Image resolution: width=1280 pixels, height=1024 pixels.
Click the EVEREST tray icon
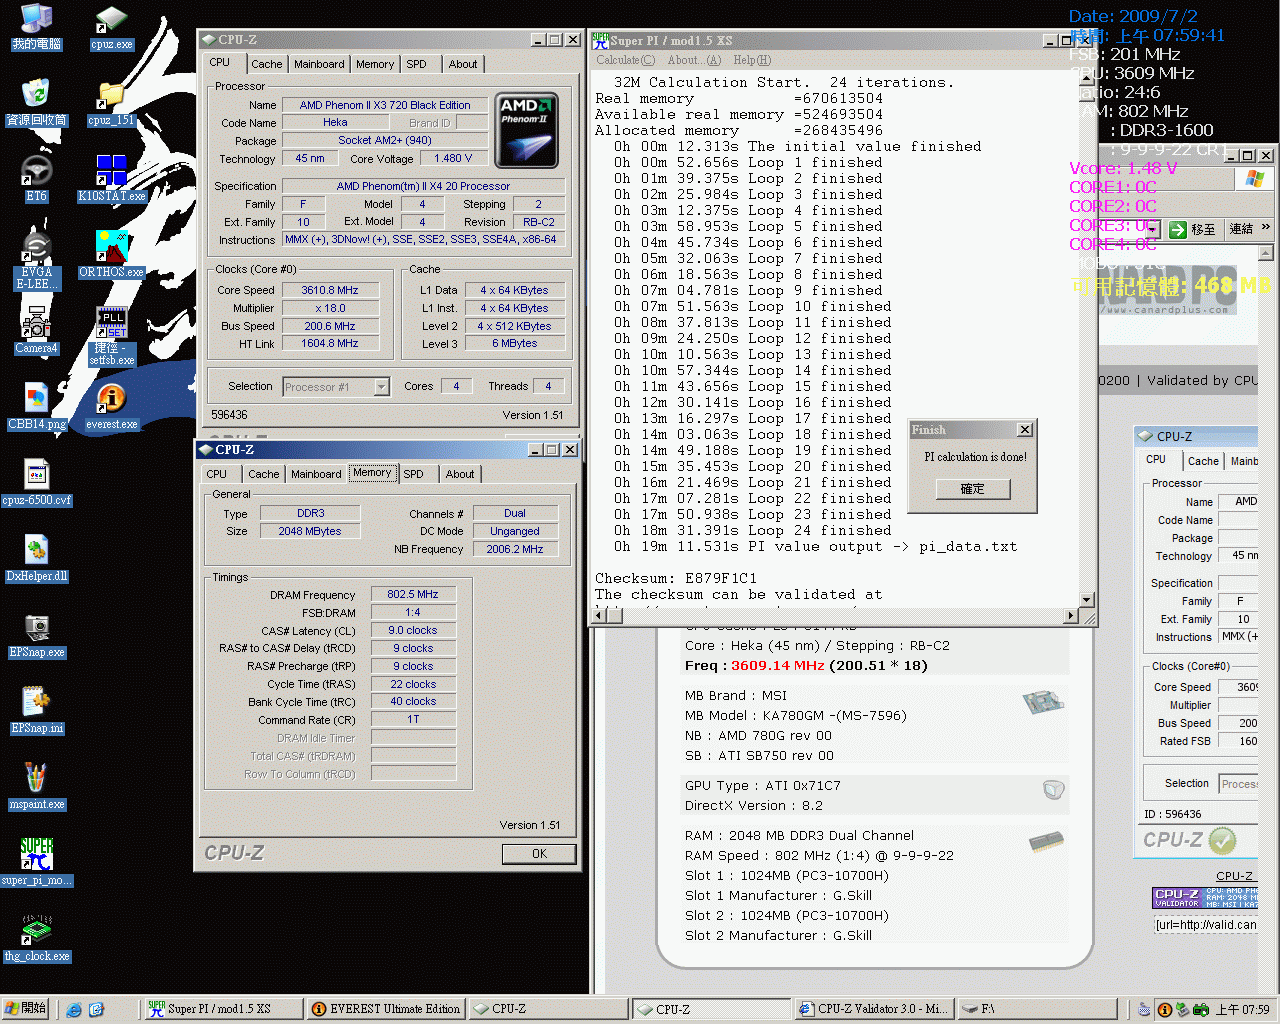tap(1164, 1010)
